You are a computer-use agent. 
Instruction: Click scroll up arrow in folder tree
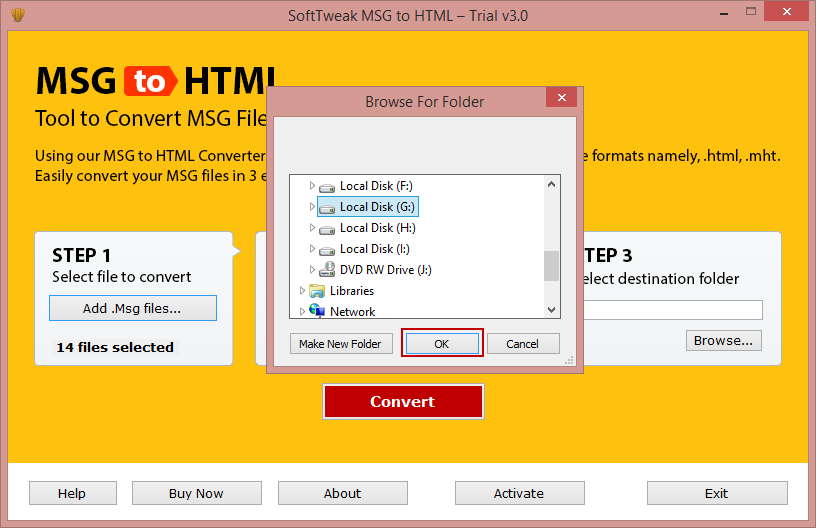[552, 184]
